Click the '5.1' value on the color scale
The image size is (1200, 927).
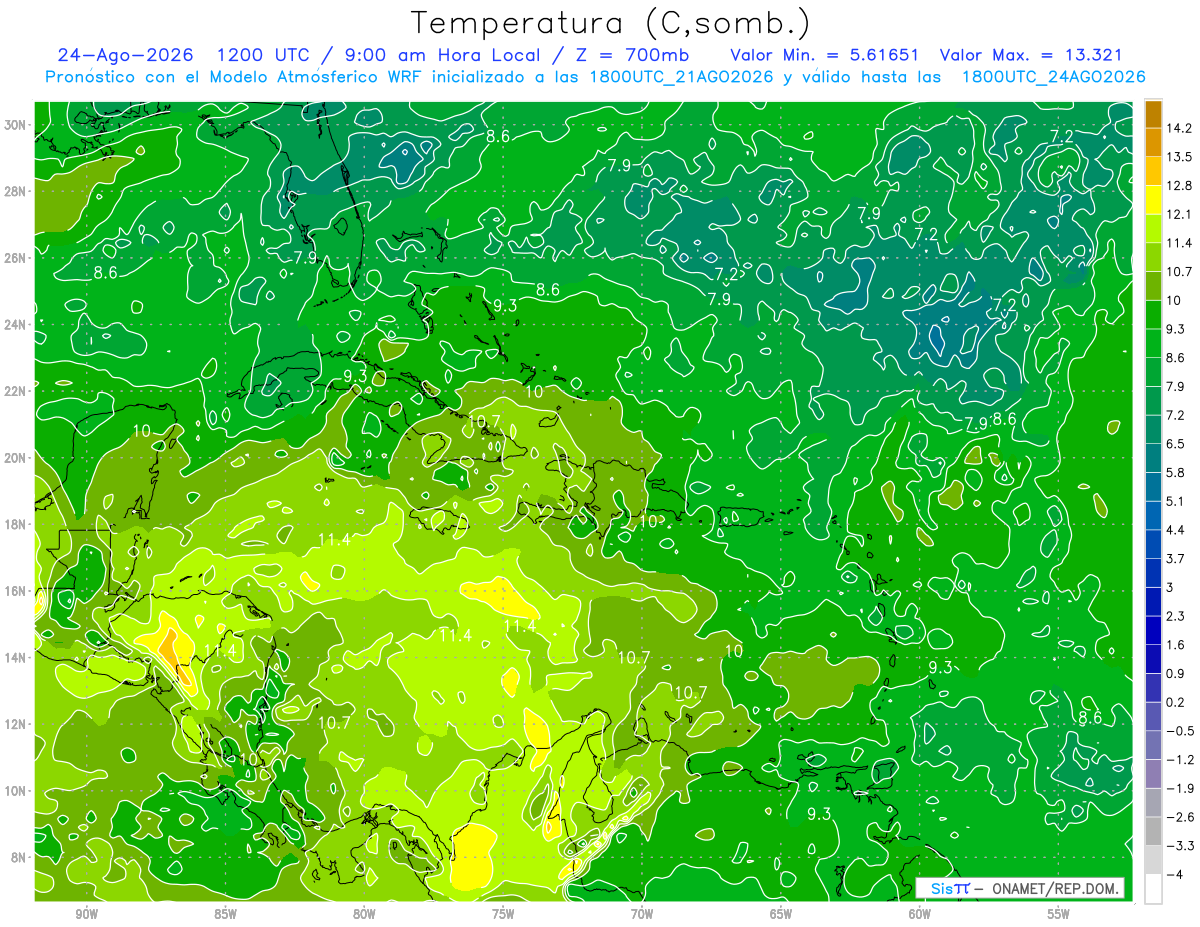(1176, 501)
